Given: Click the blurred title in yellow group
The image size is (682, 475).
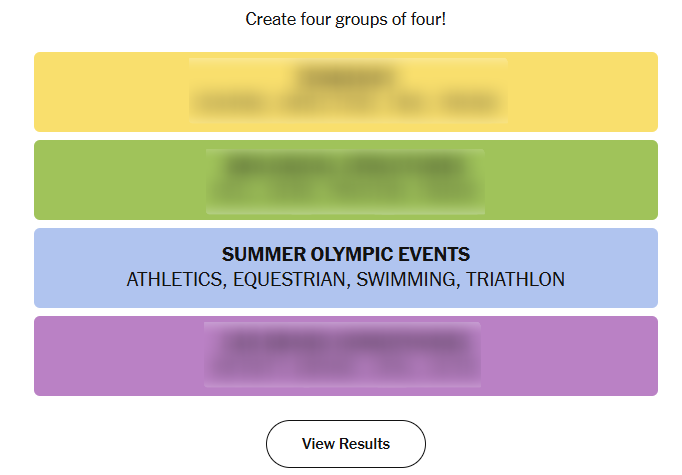Looking at the screenshot, I should click(x=346, y=78).
